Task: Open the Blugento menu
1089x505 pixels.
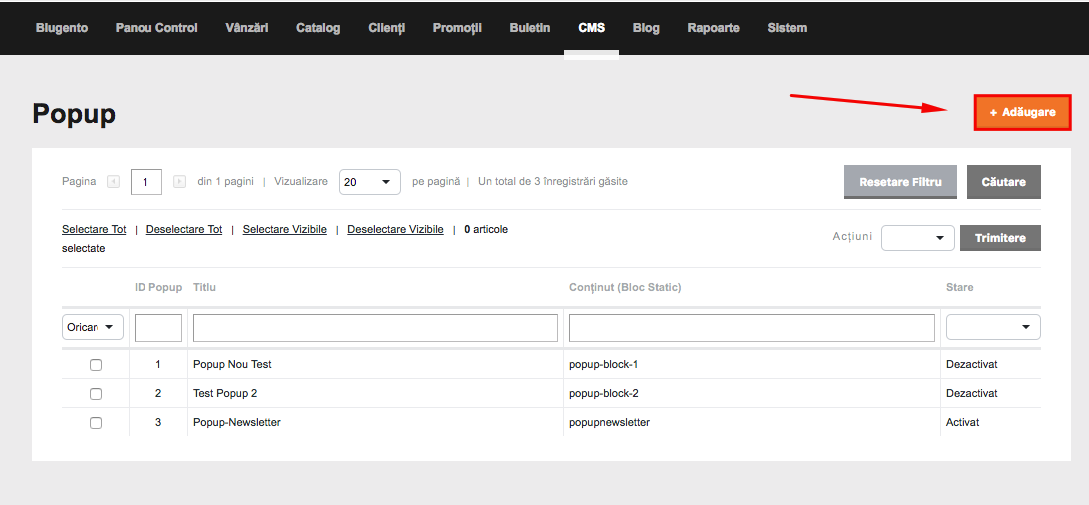Action: (62, 28)
